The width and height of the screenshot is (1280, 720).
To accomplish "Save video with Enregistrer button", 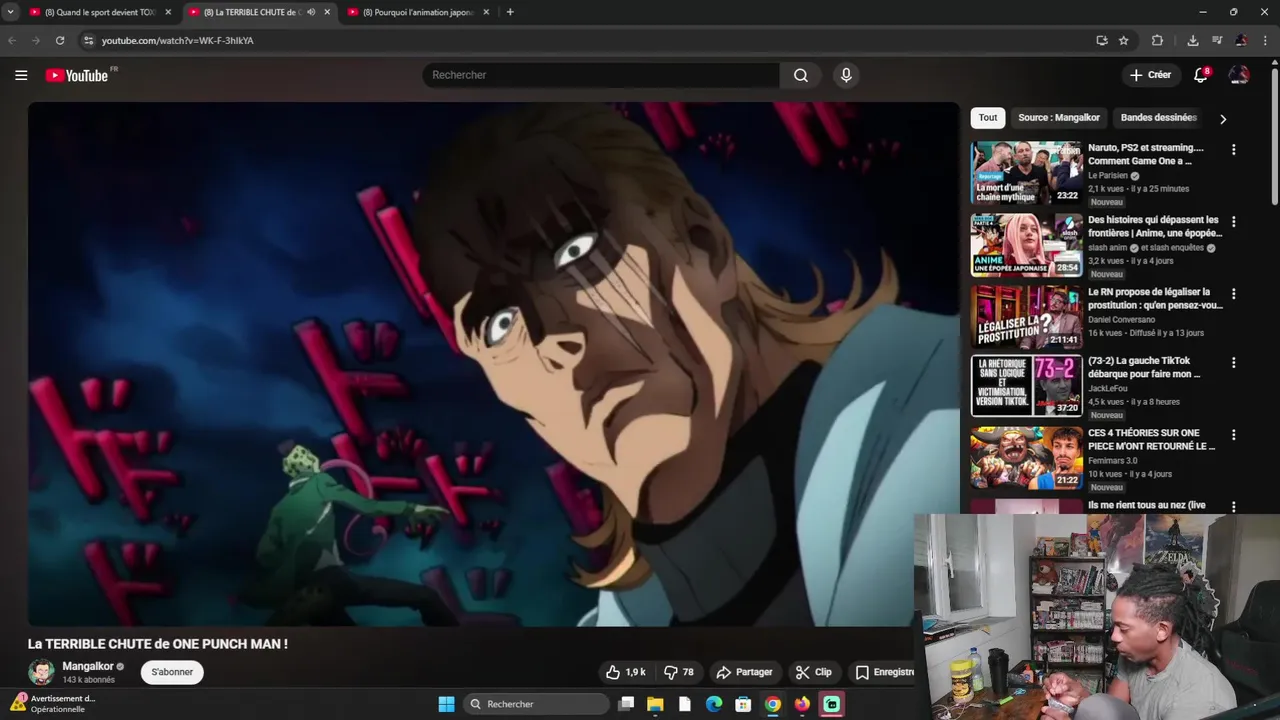I will tap(884, 672).
